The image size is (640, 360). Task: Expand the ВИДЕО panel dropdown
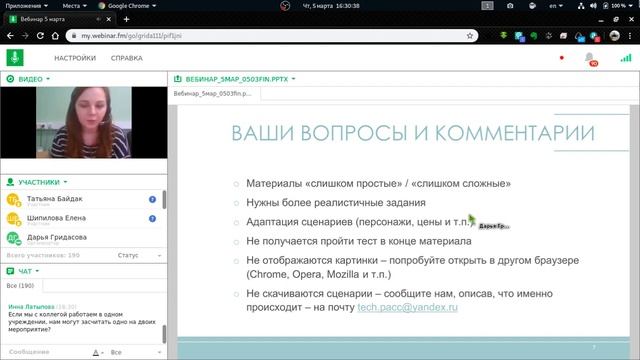48,79
